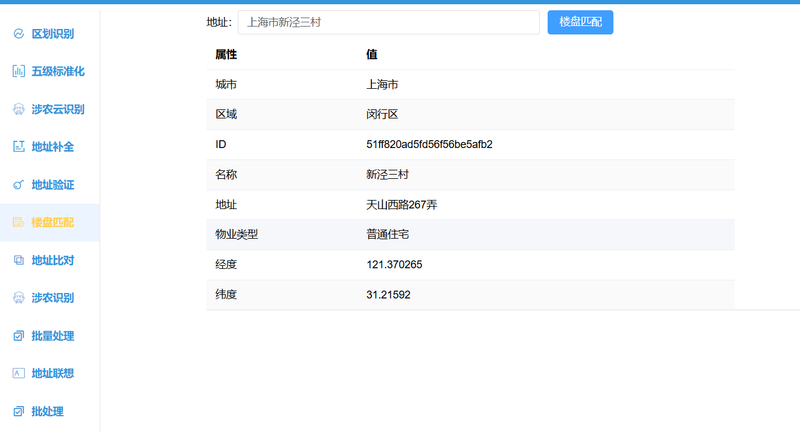Click the 地址比对 icon
The height and width of the screenshot is (432, 800).
tap(18, 260)
